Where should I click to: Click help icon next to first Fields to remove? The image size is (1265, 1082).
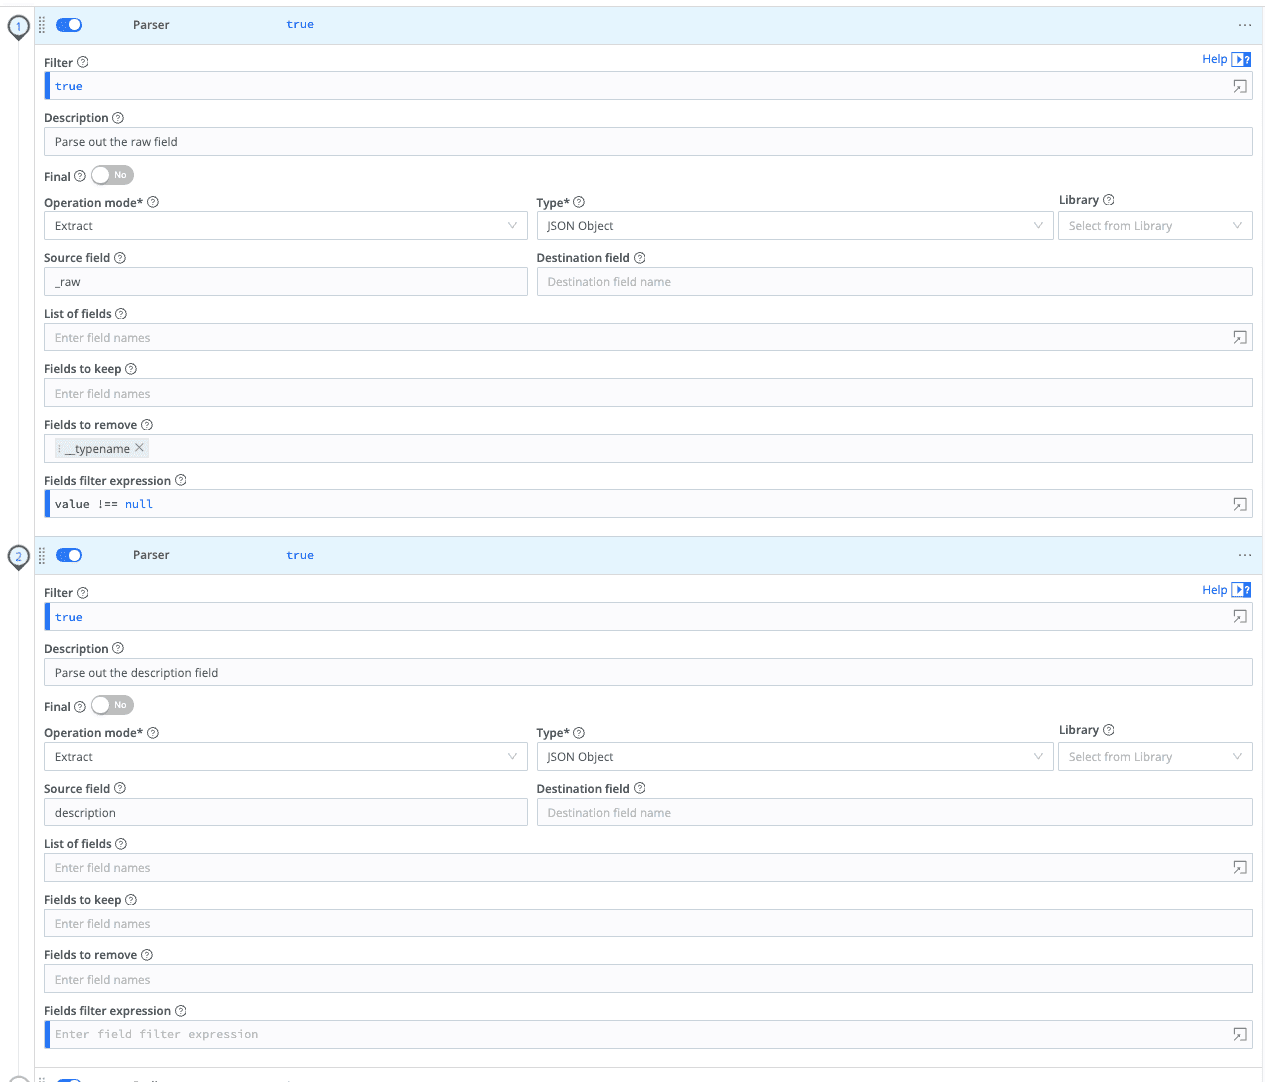[x=147, y=425]
